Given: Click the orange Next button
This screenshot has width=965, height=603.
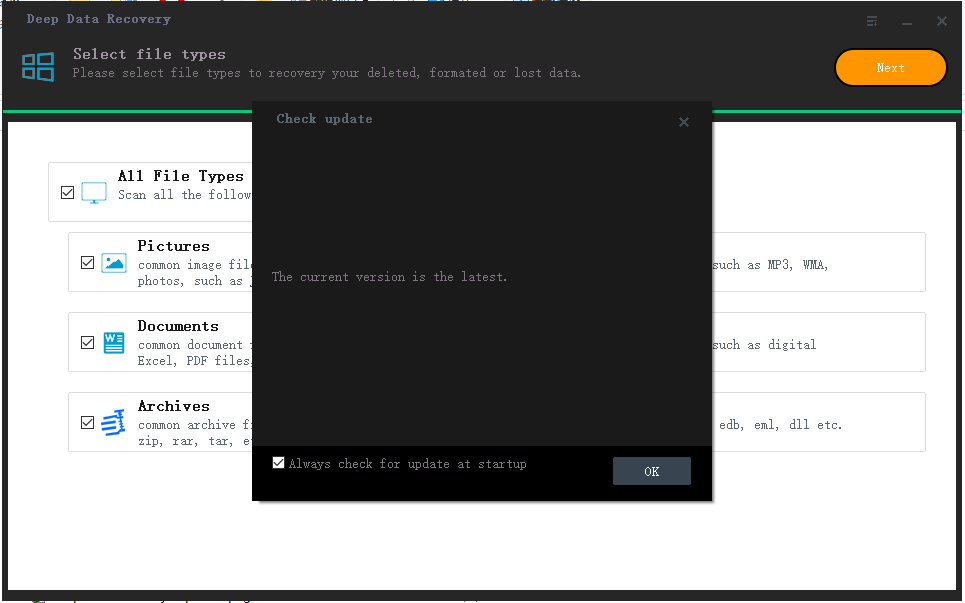Looking at the screenshot, I should pyautogui.click(x=890, y=68).
